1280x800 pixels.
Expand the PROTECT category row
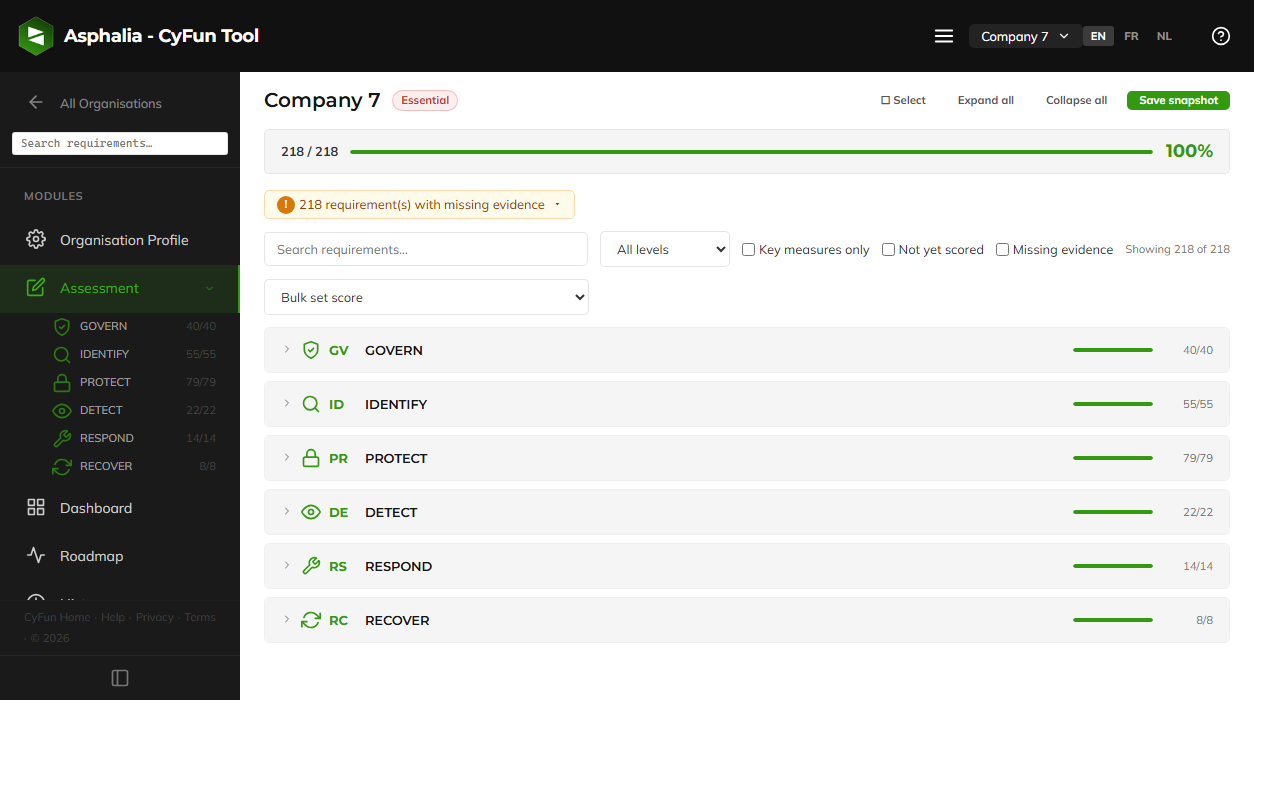pyautogui.click(x=285, y=457)
